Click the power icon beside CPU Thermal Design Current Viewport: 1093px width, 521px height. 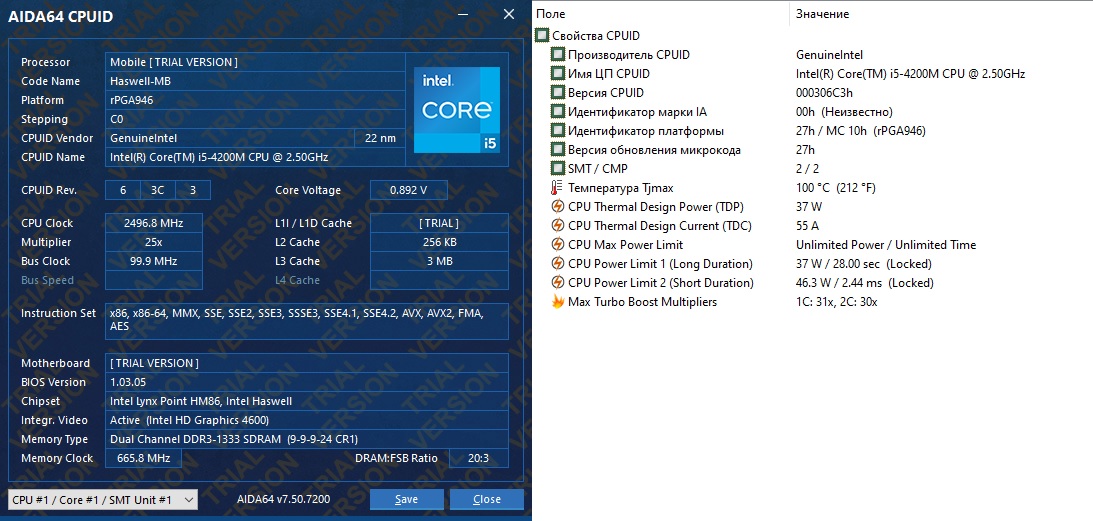[x=558, y=226]
